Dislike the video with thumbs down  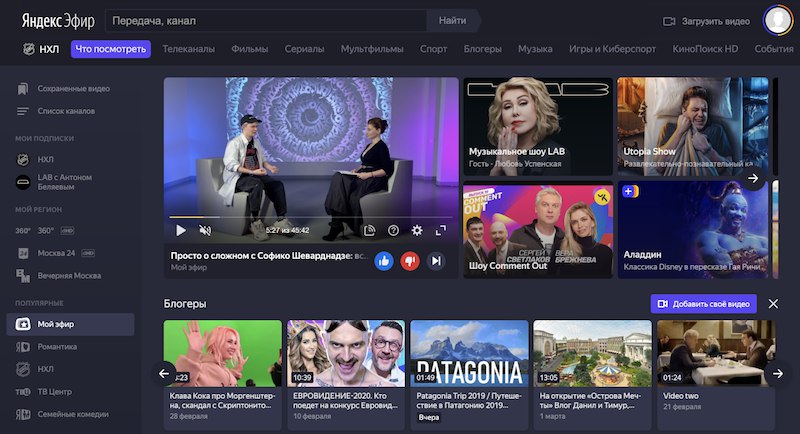(x=410, y=261)
